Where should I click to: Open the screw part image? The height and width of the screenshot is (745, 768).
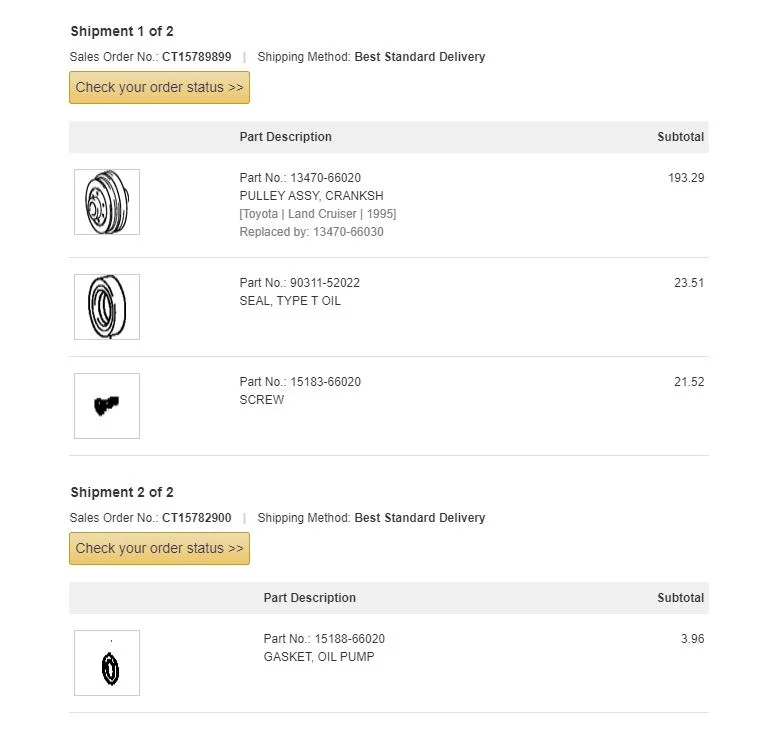tap(107, 406)
